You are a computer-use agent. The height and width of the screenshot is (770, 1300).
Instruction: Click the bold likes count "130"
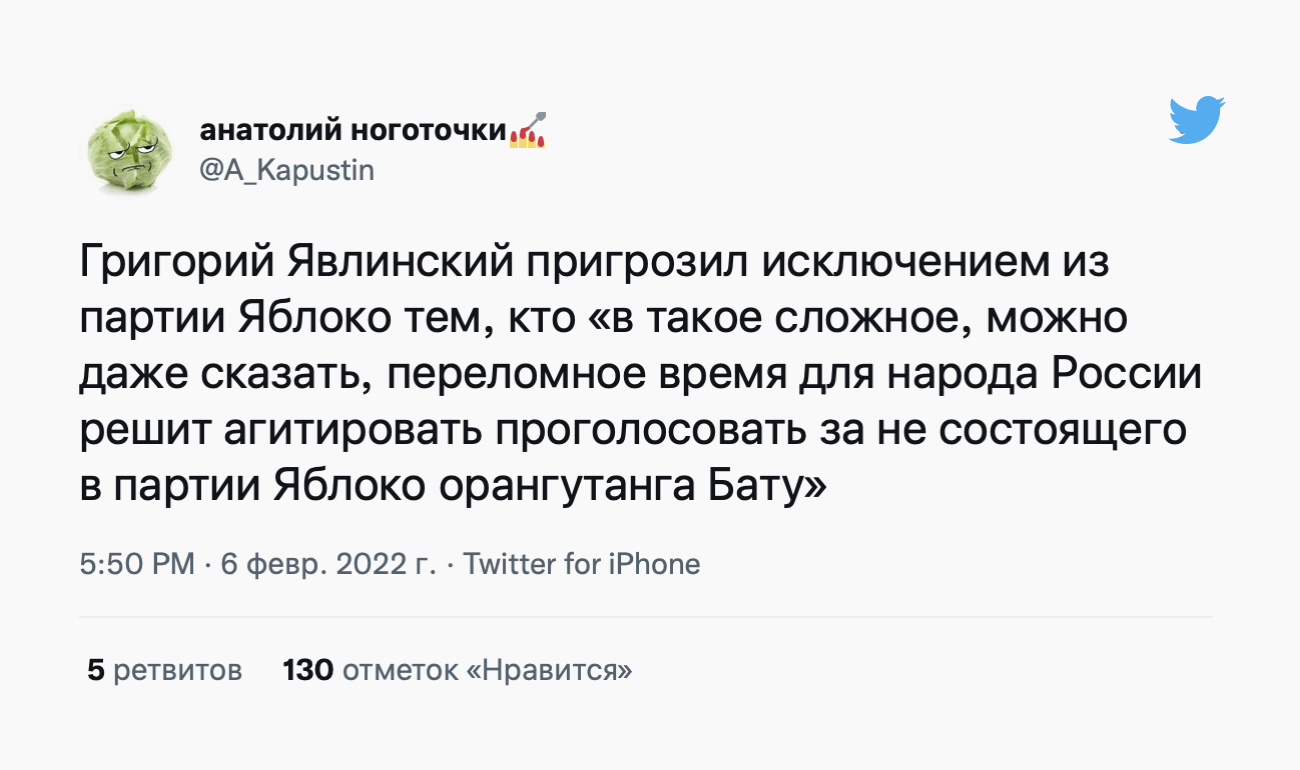[307, 669]
